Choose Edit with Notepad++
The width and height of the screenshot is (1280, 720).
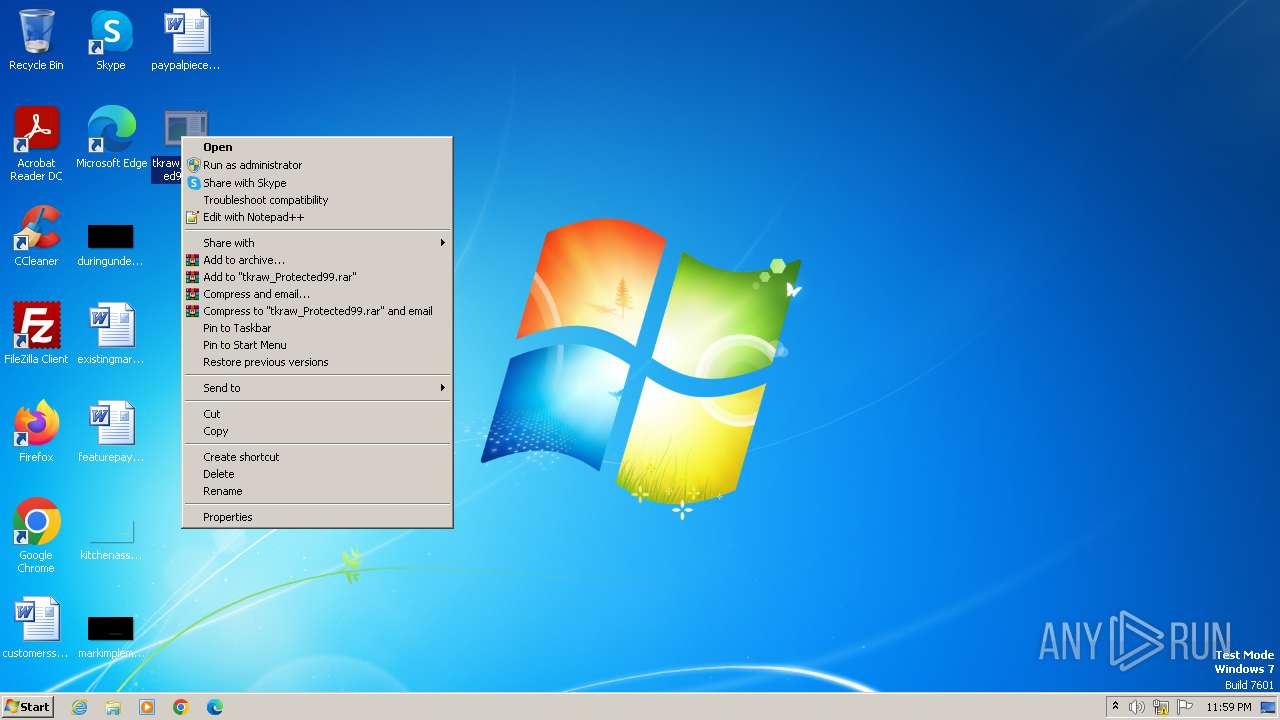[317, 217]
